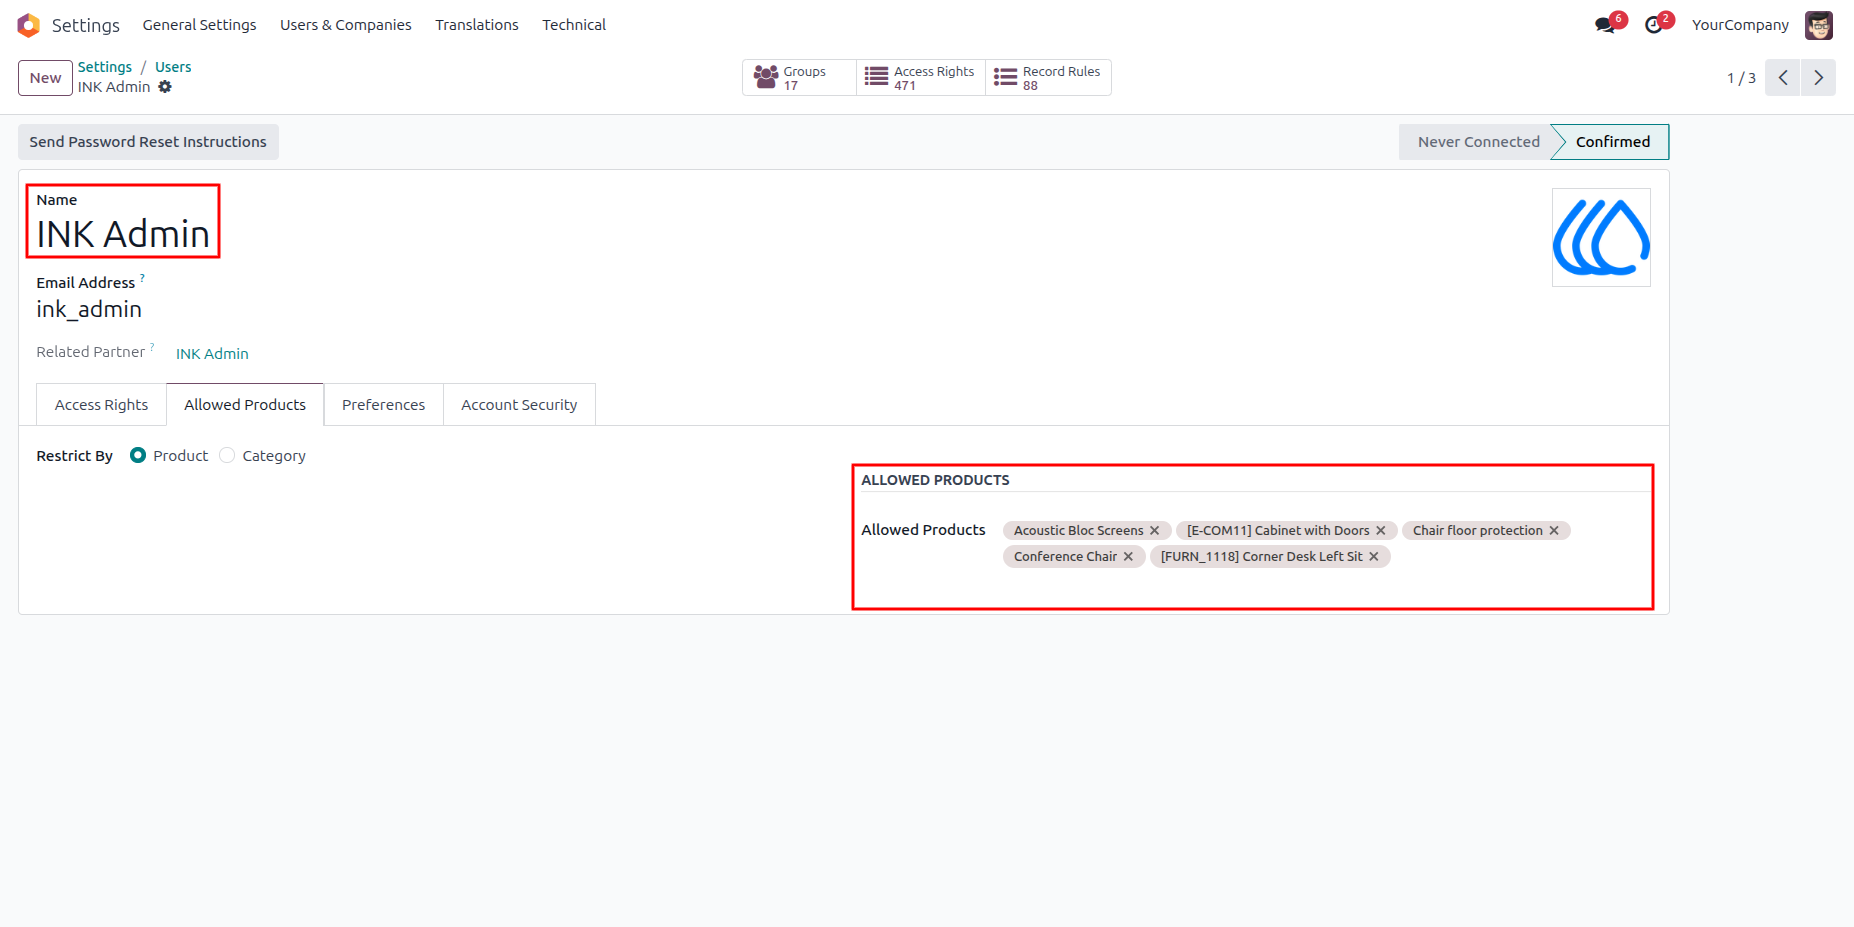Select Restrict By Category radio
Screen dimensions: 1854x927
tap(227, 455)
